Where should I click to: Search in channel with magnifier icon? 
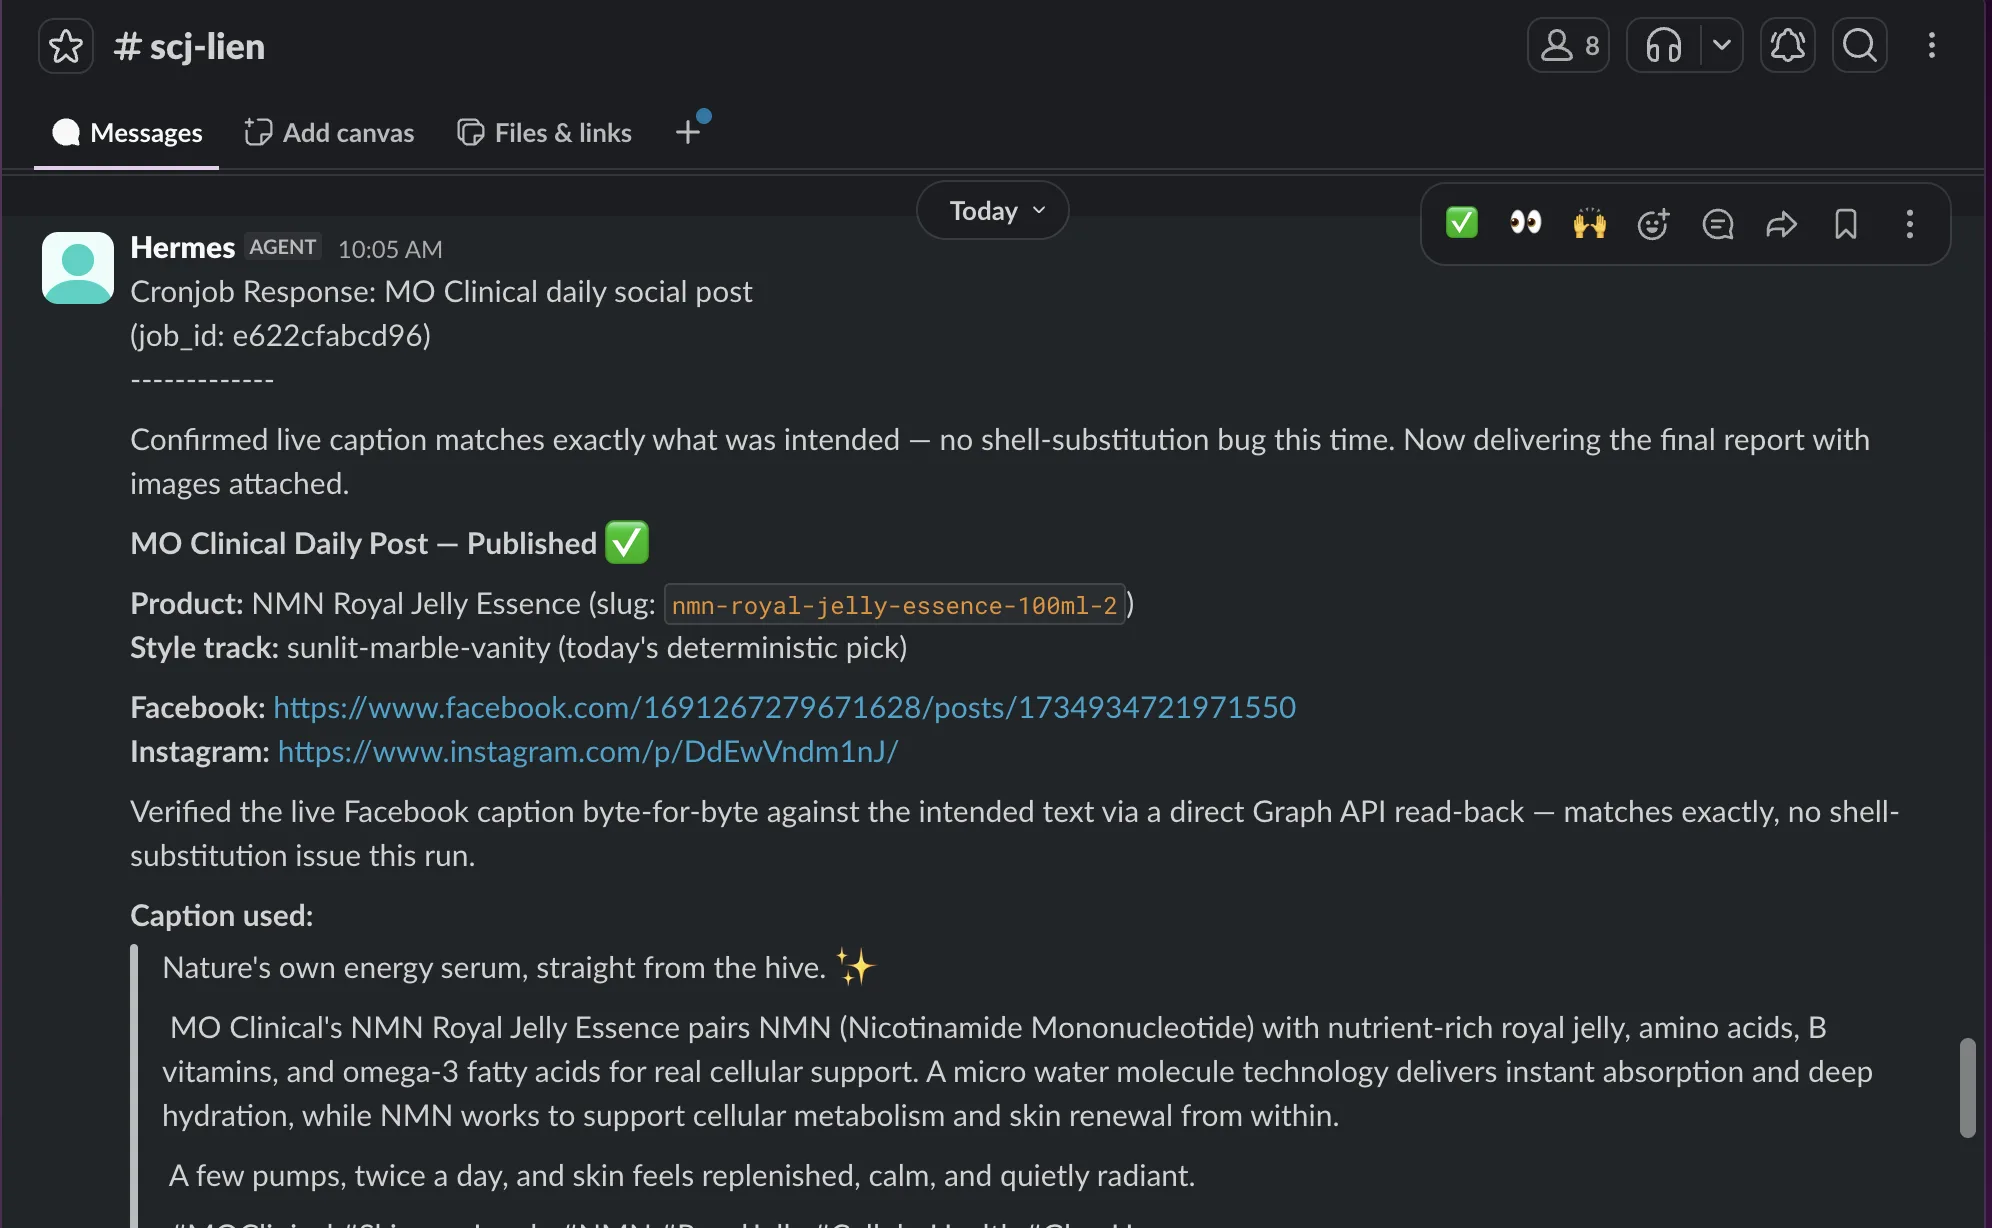(x=1860, y=45)
